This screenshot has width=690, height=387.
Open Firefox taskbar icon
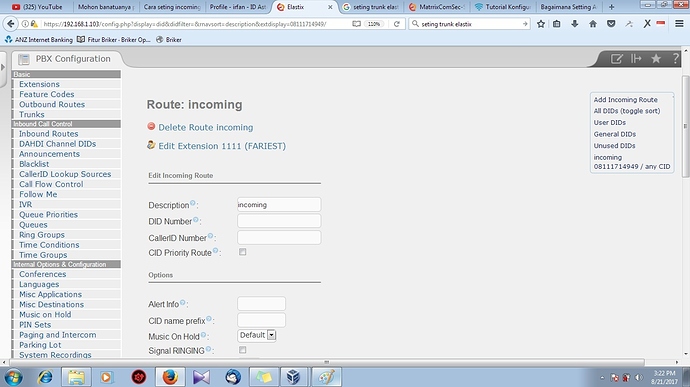tap(170, 377)
